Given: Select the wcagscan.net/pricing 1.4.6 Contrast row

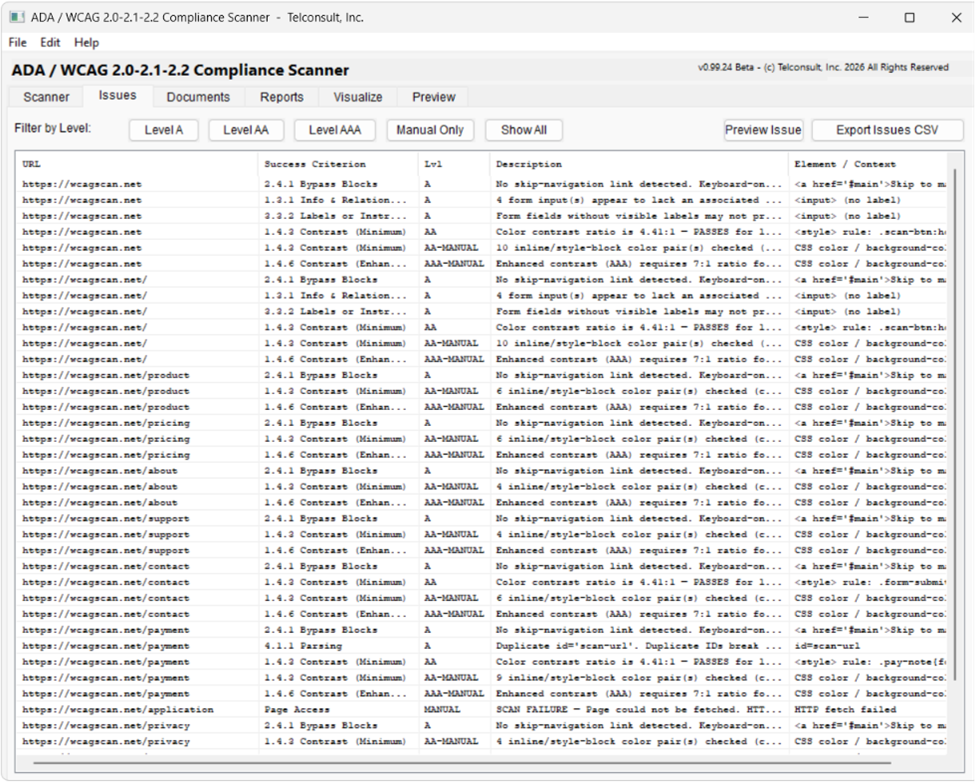Looking at the screenshot, I should (x=482, y=455).
